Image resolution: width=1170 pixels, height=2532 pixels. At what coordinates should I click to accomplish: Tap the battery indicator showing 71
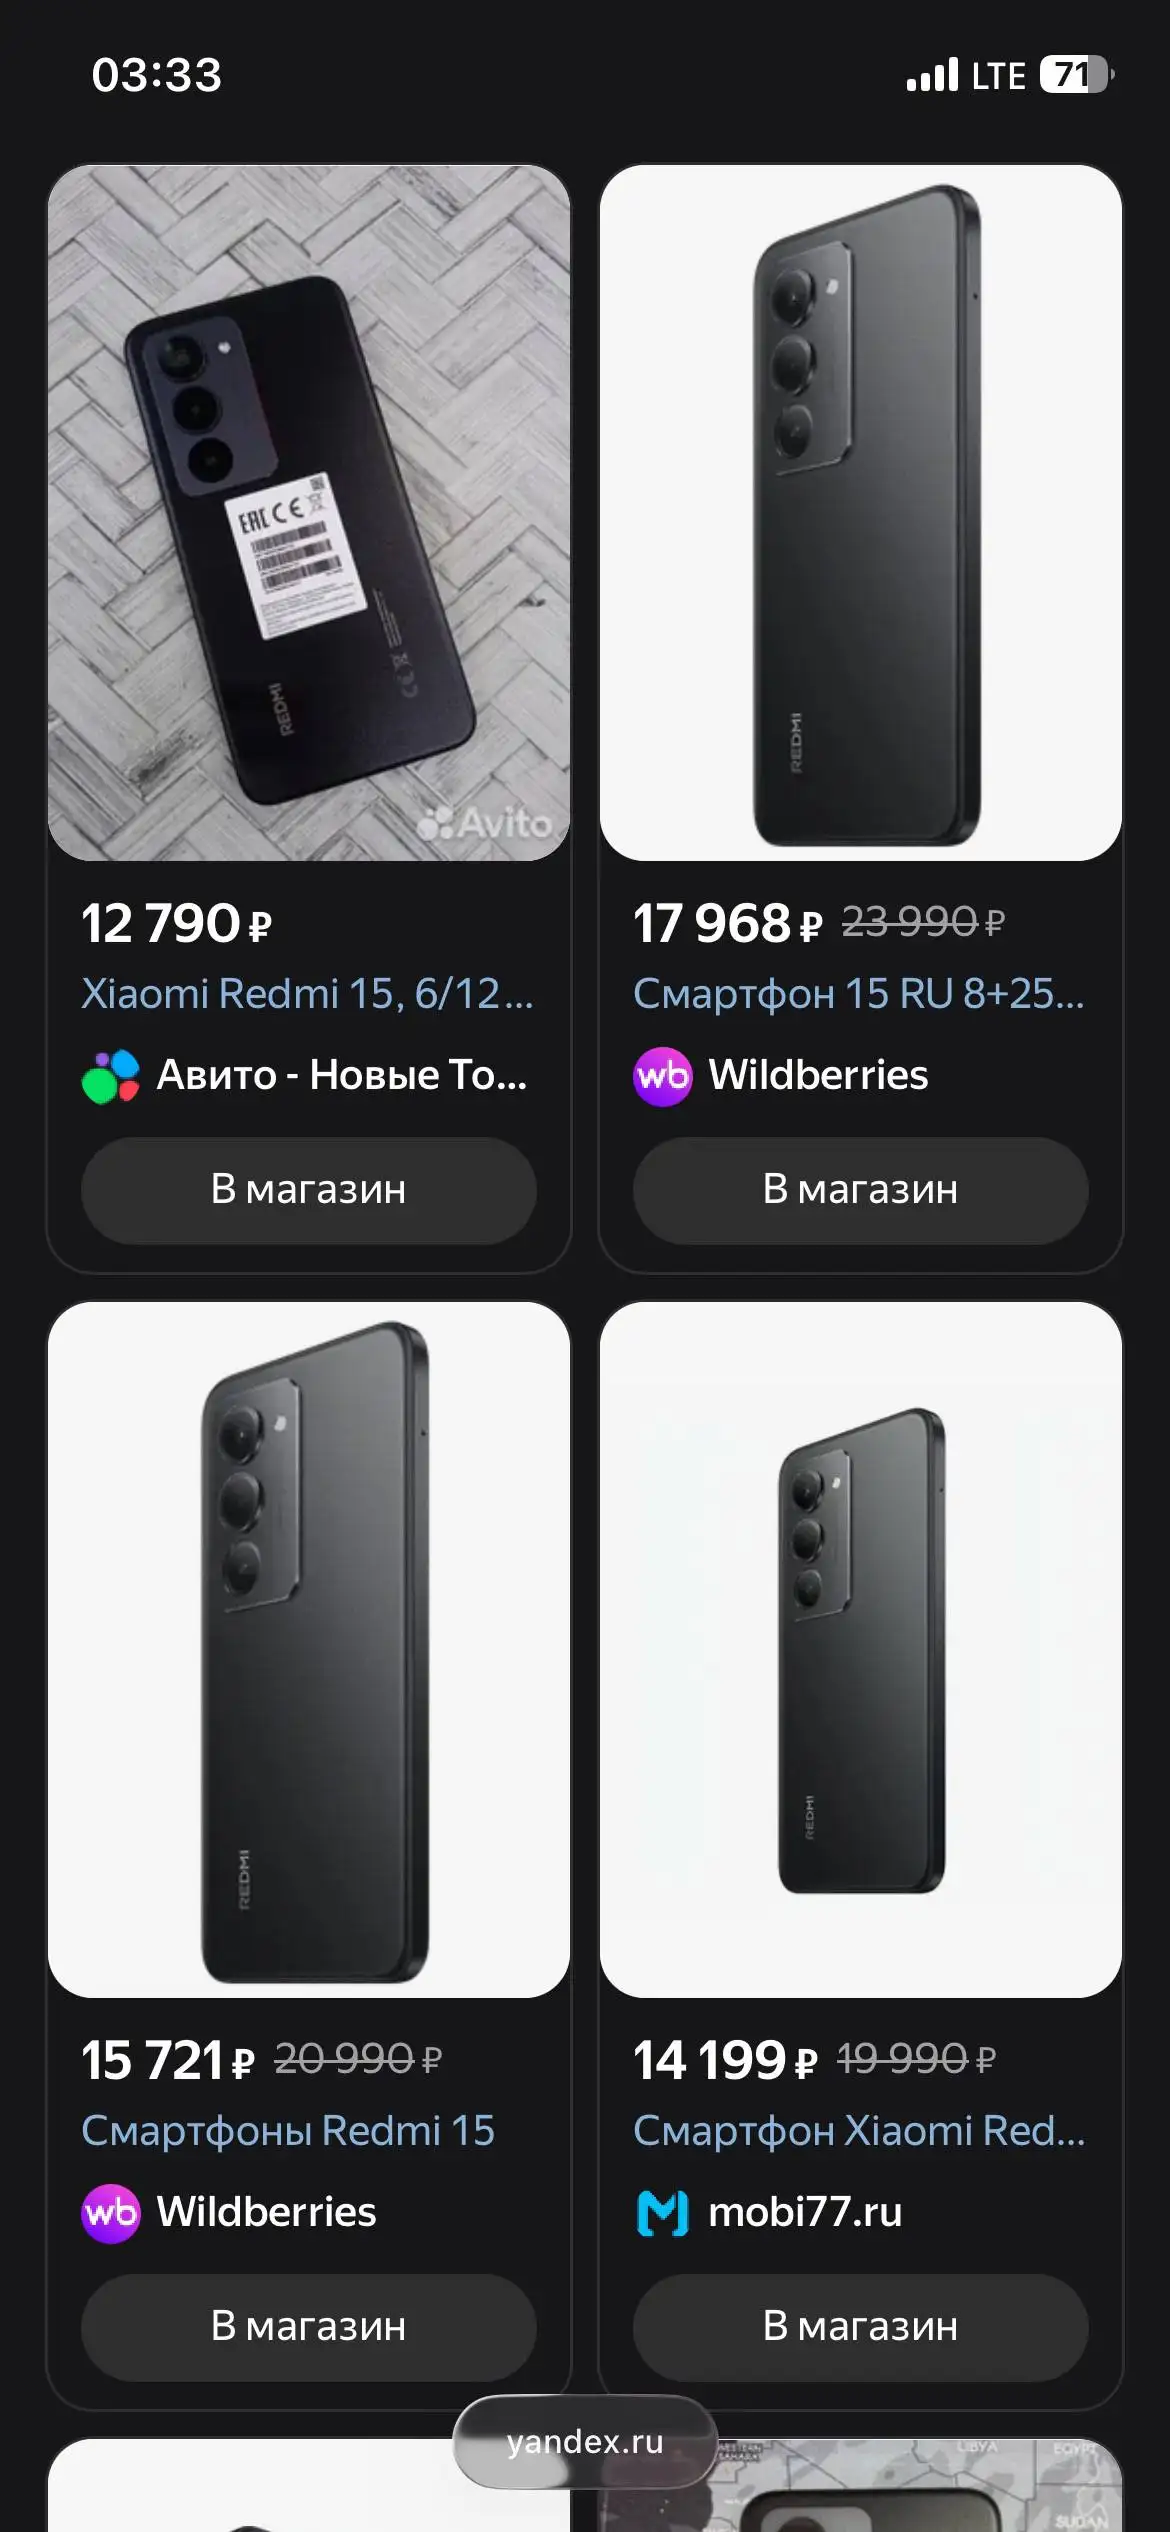click(x=1076, y=74)
